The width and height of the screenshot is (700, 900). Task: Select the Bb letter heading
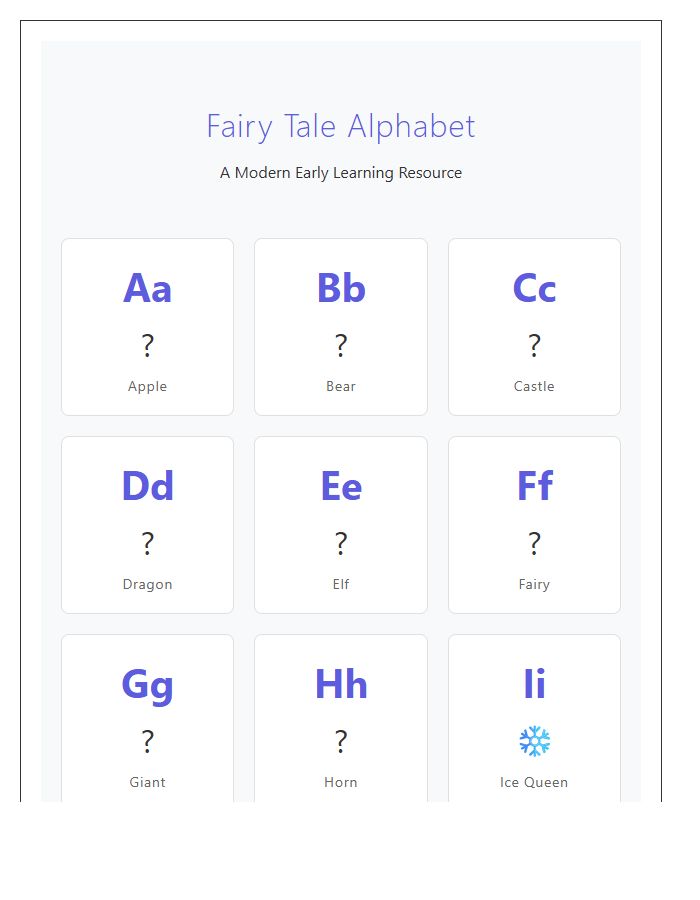(341, 289)
